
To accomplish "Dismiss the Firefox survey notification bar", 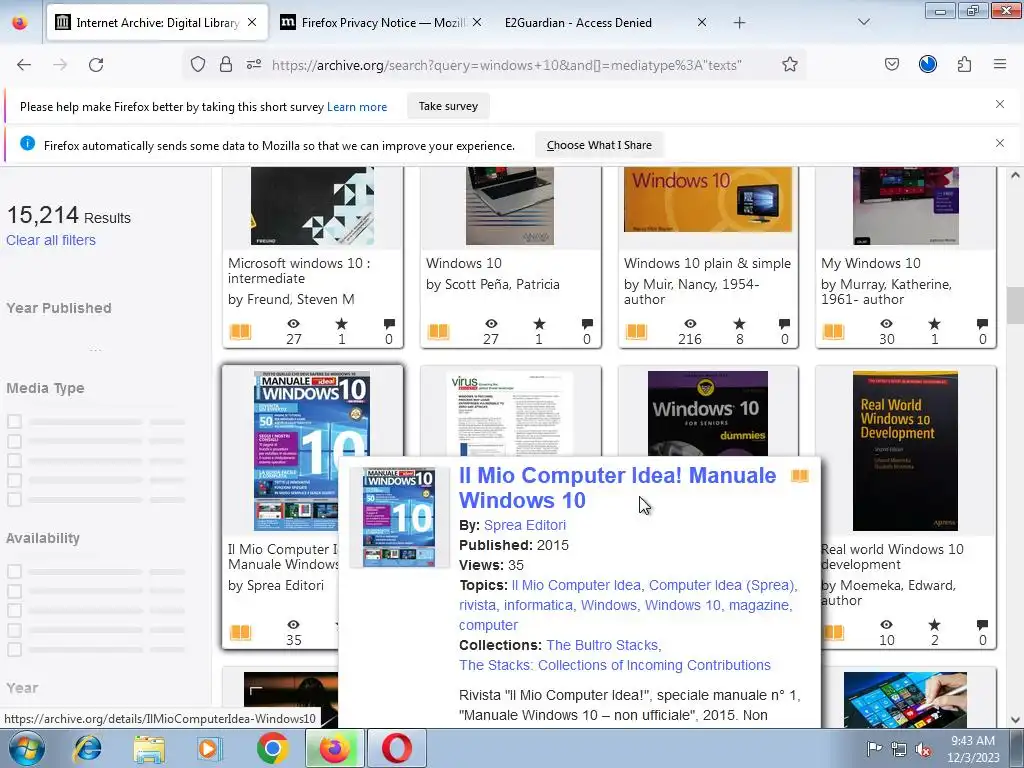I will [x=1000, y=104].
